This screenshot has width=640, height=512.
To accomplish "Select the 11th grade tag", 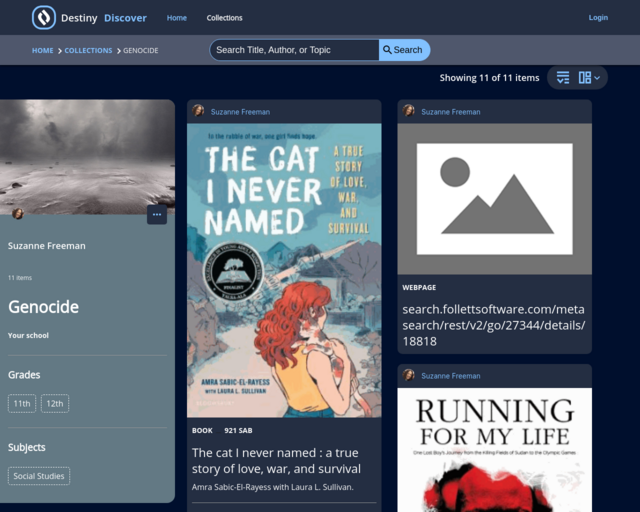I will (22, 403).
